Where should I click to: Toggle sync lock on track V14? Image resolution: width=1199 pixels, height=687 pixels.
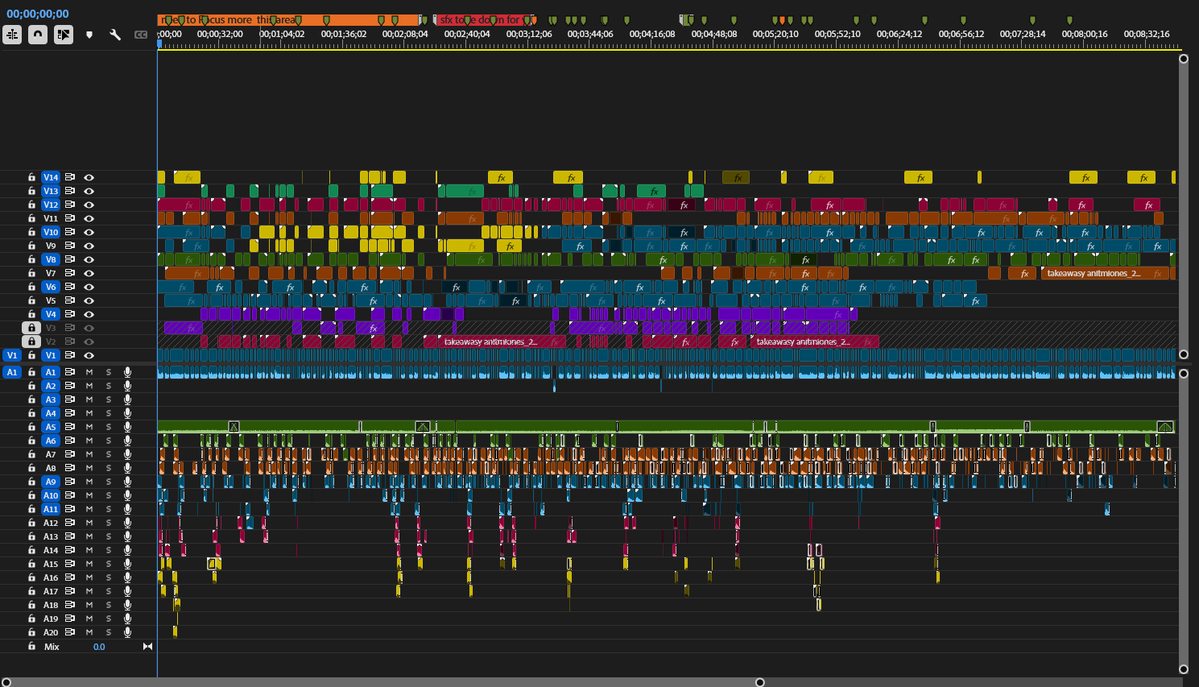[x=70, y=177]
